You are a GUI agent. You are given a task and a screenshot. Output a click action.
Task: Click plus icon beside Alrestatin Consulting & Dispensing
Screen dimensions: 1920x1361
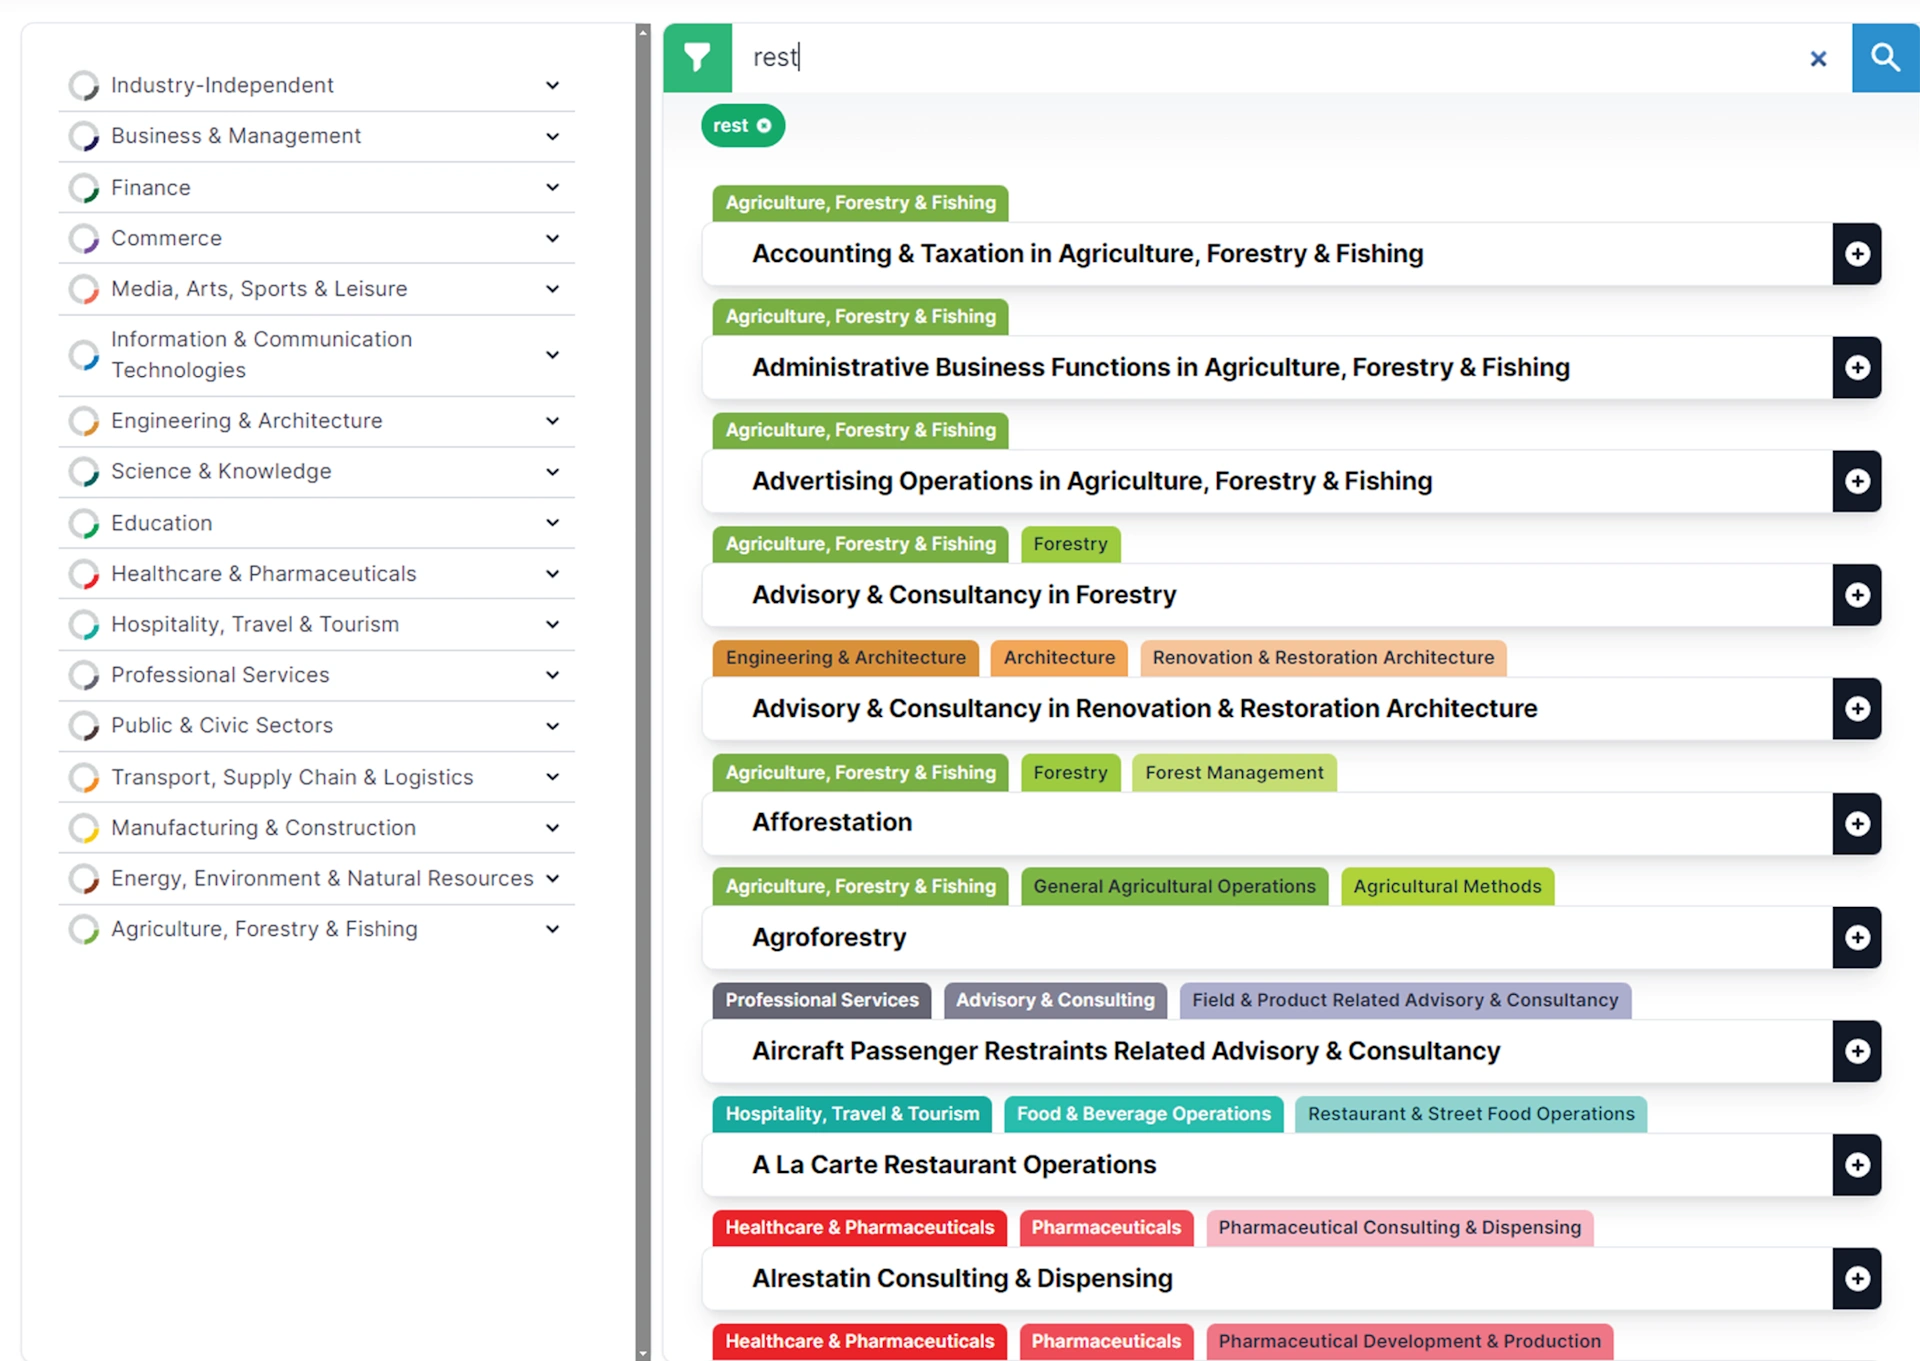point(1857,1279)
